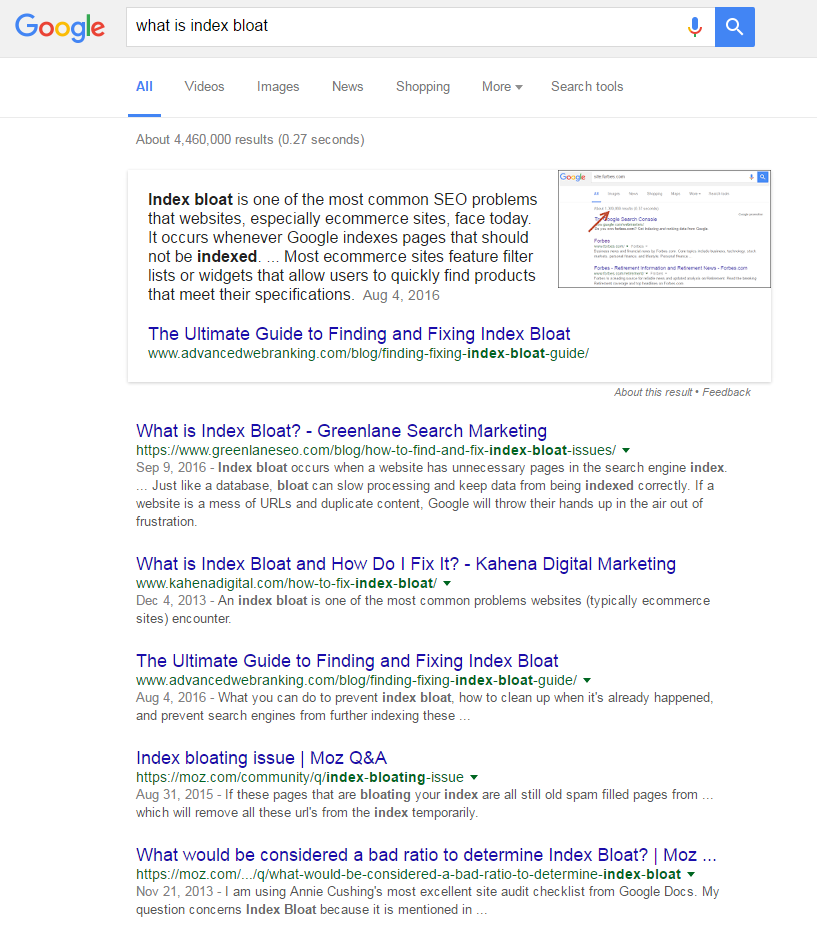
Task: Expand the More dropdown menu
Action: (502, 86)
